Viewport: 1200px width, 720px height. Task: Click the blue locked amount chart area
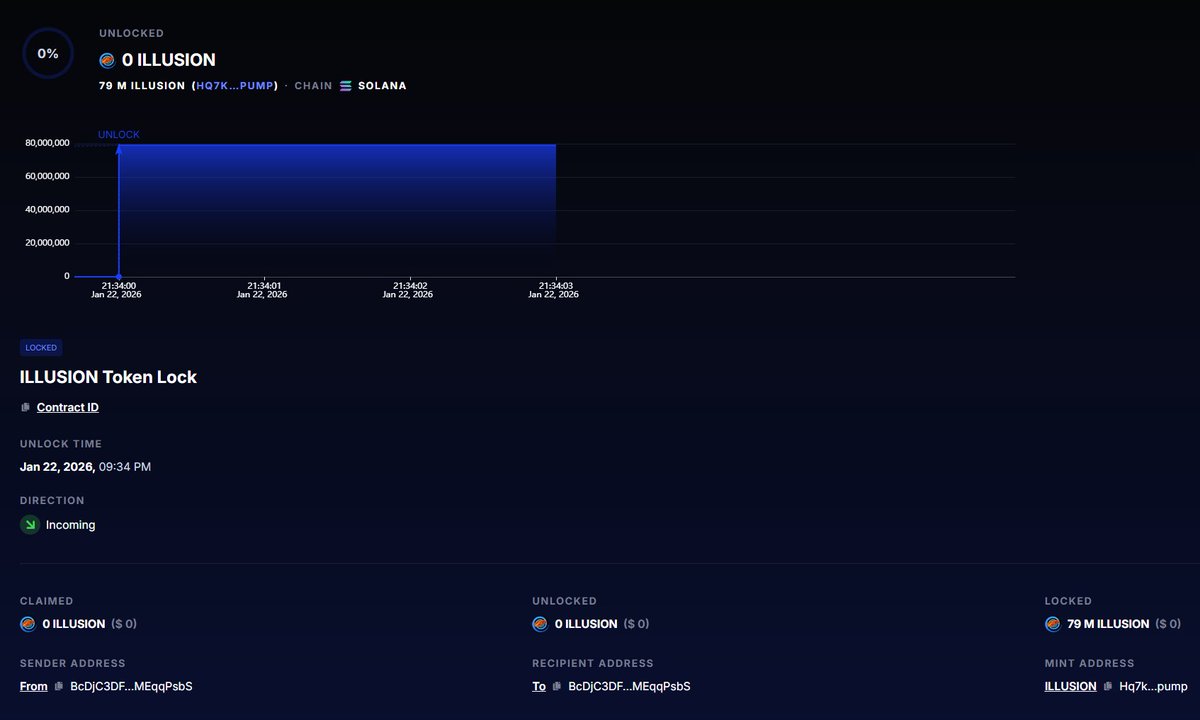(x=337, y=210)
